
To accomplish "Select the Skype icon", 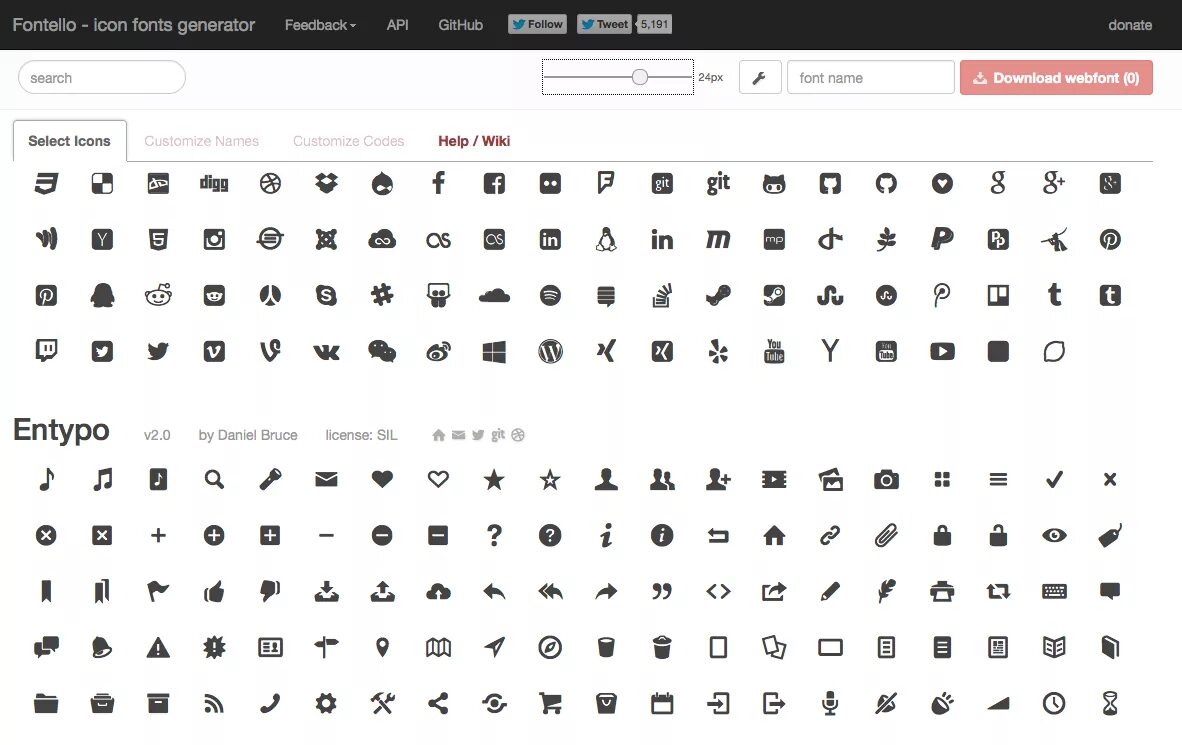I will click(325, 295).
